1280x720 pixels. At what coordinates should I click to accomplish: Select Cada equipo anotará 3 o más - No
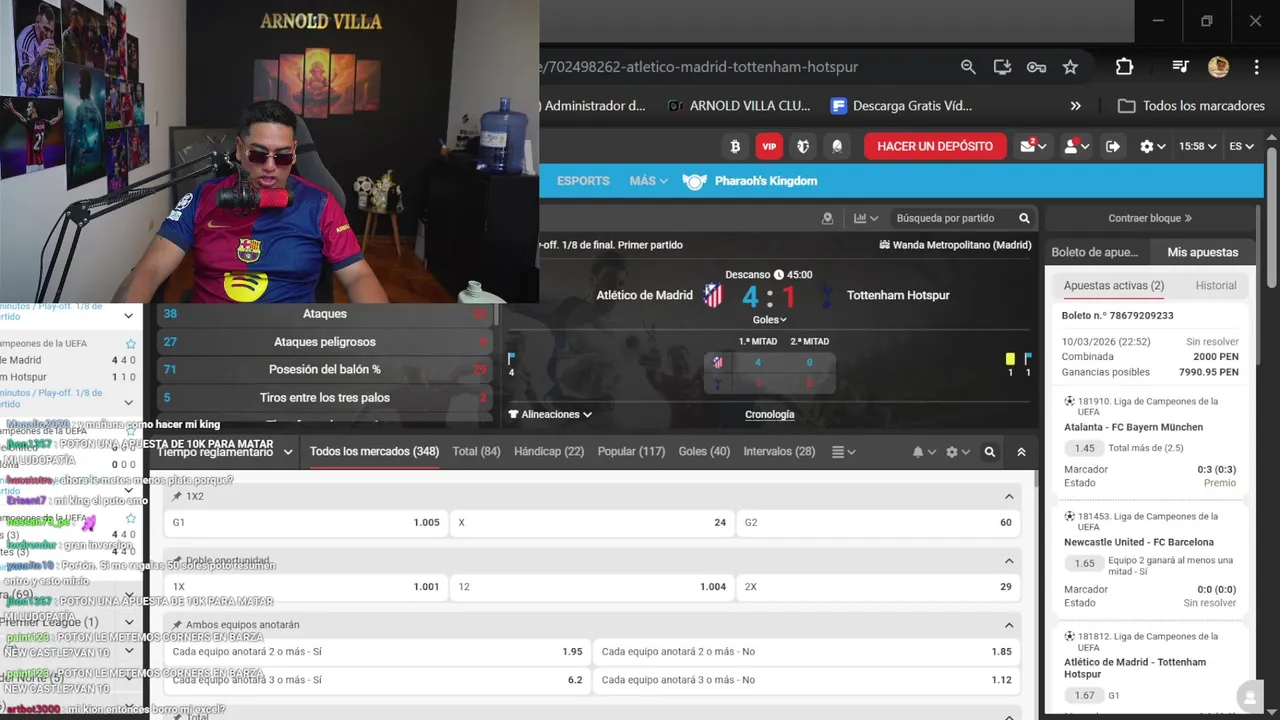806,680
